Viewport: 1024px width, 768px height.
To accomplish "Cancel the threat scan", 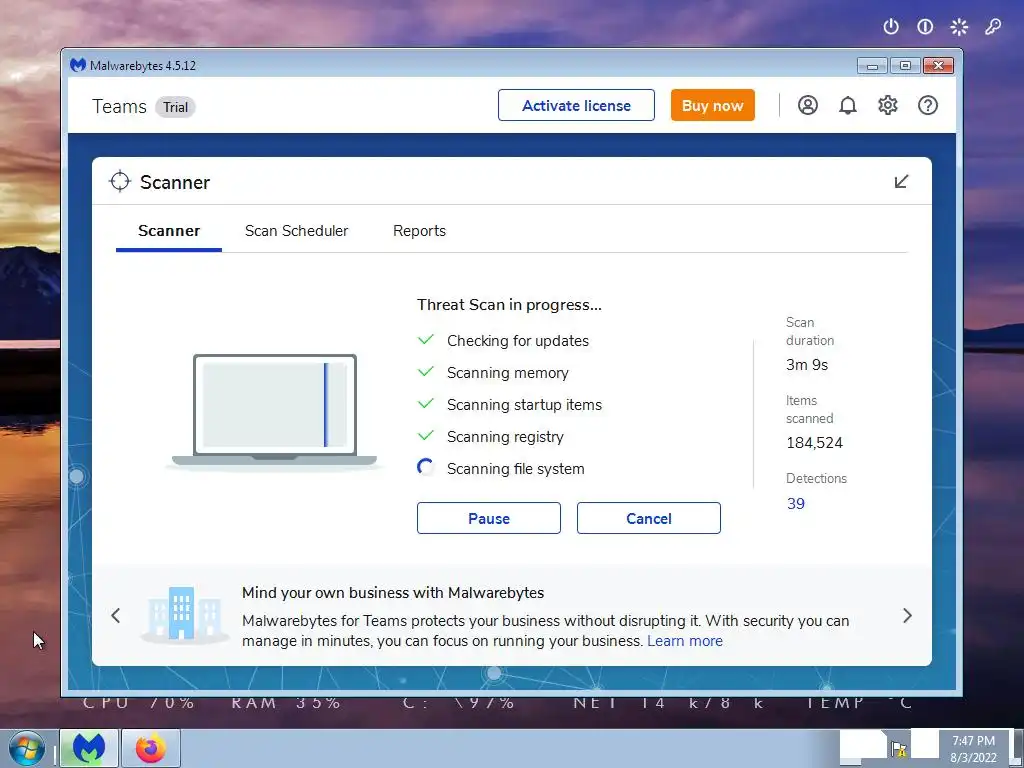I will [x=648, y=518].
